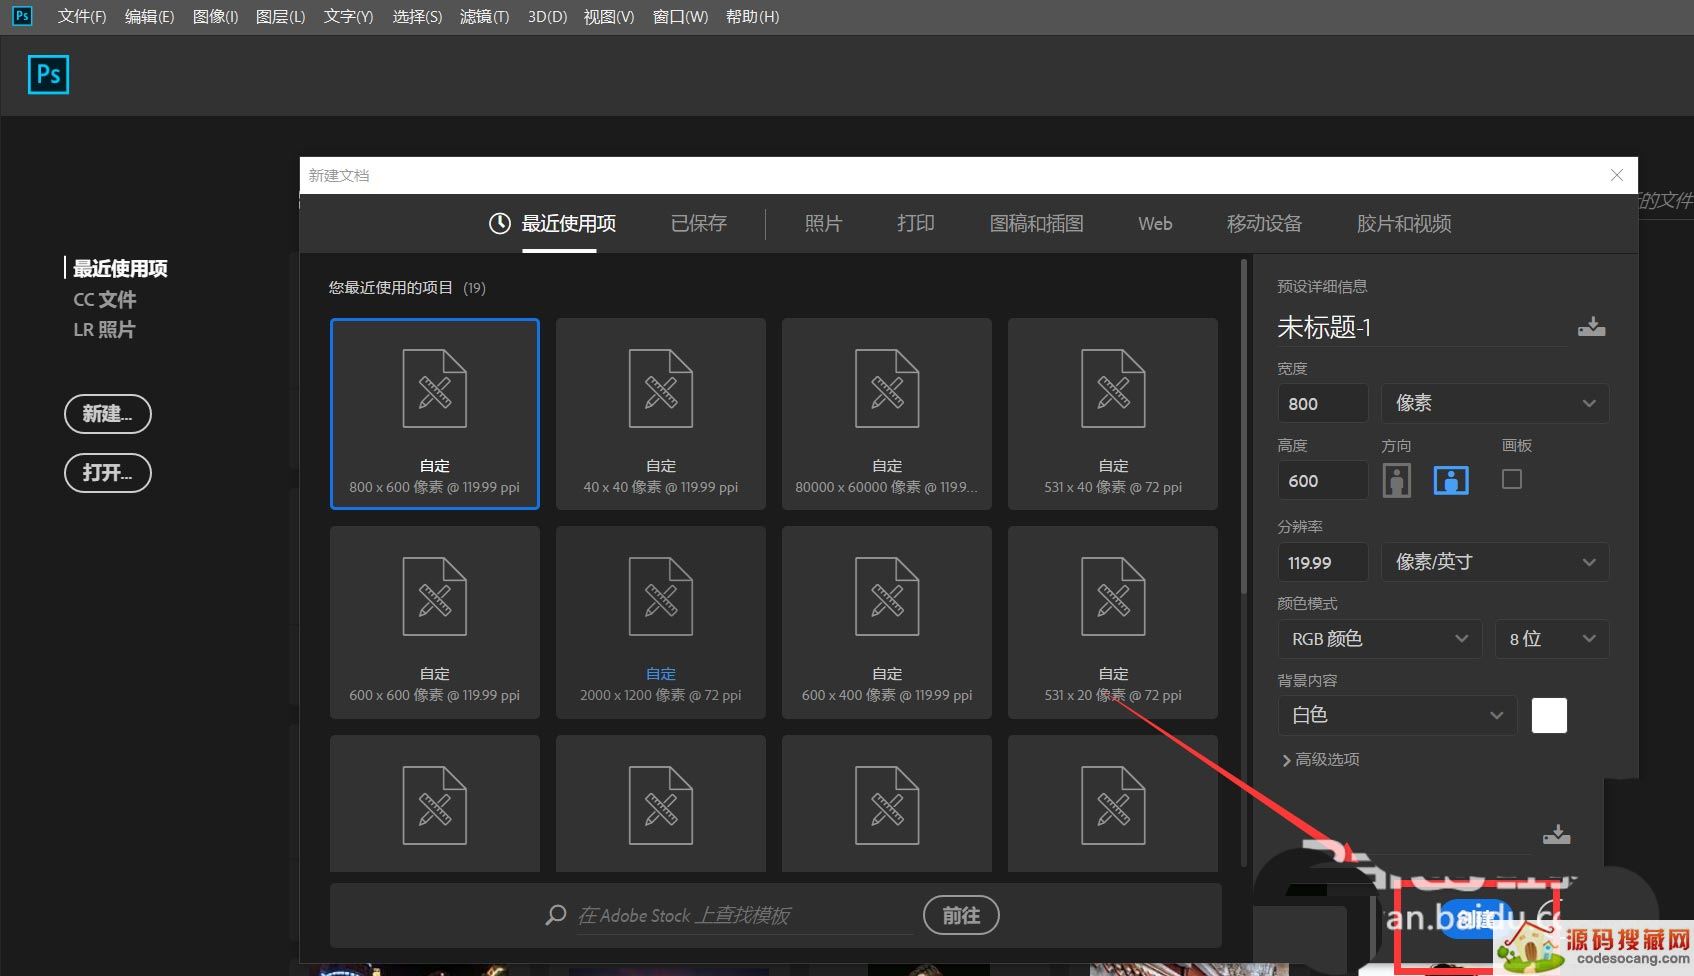Select landscape orientation icon
1694x976 pixels.
point(1450,481)
